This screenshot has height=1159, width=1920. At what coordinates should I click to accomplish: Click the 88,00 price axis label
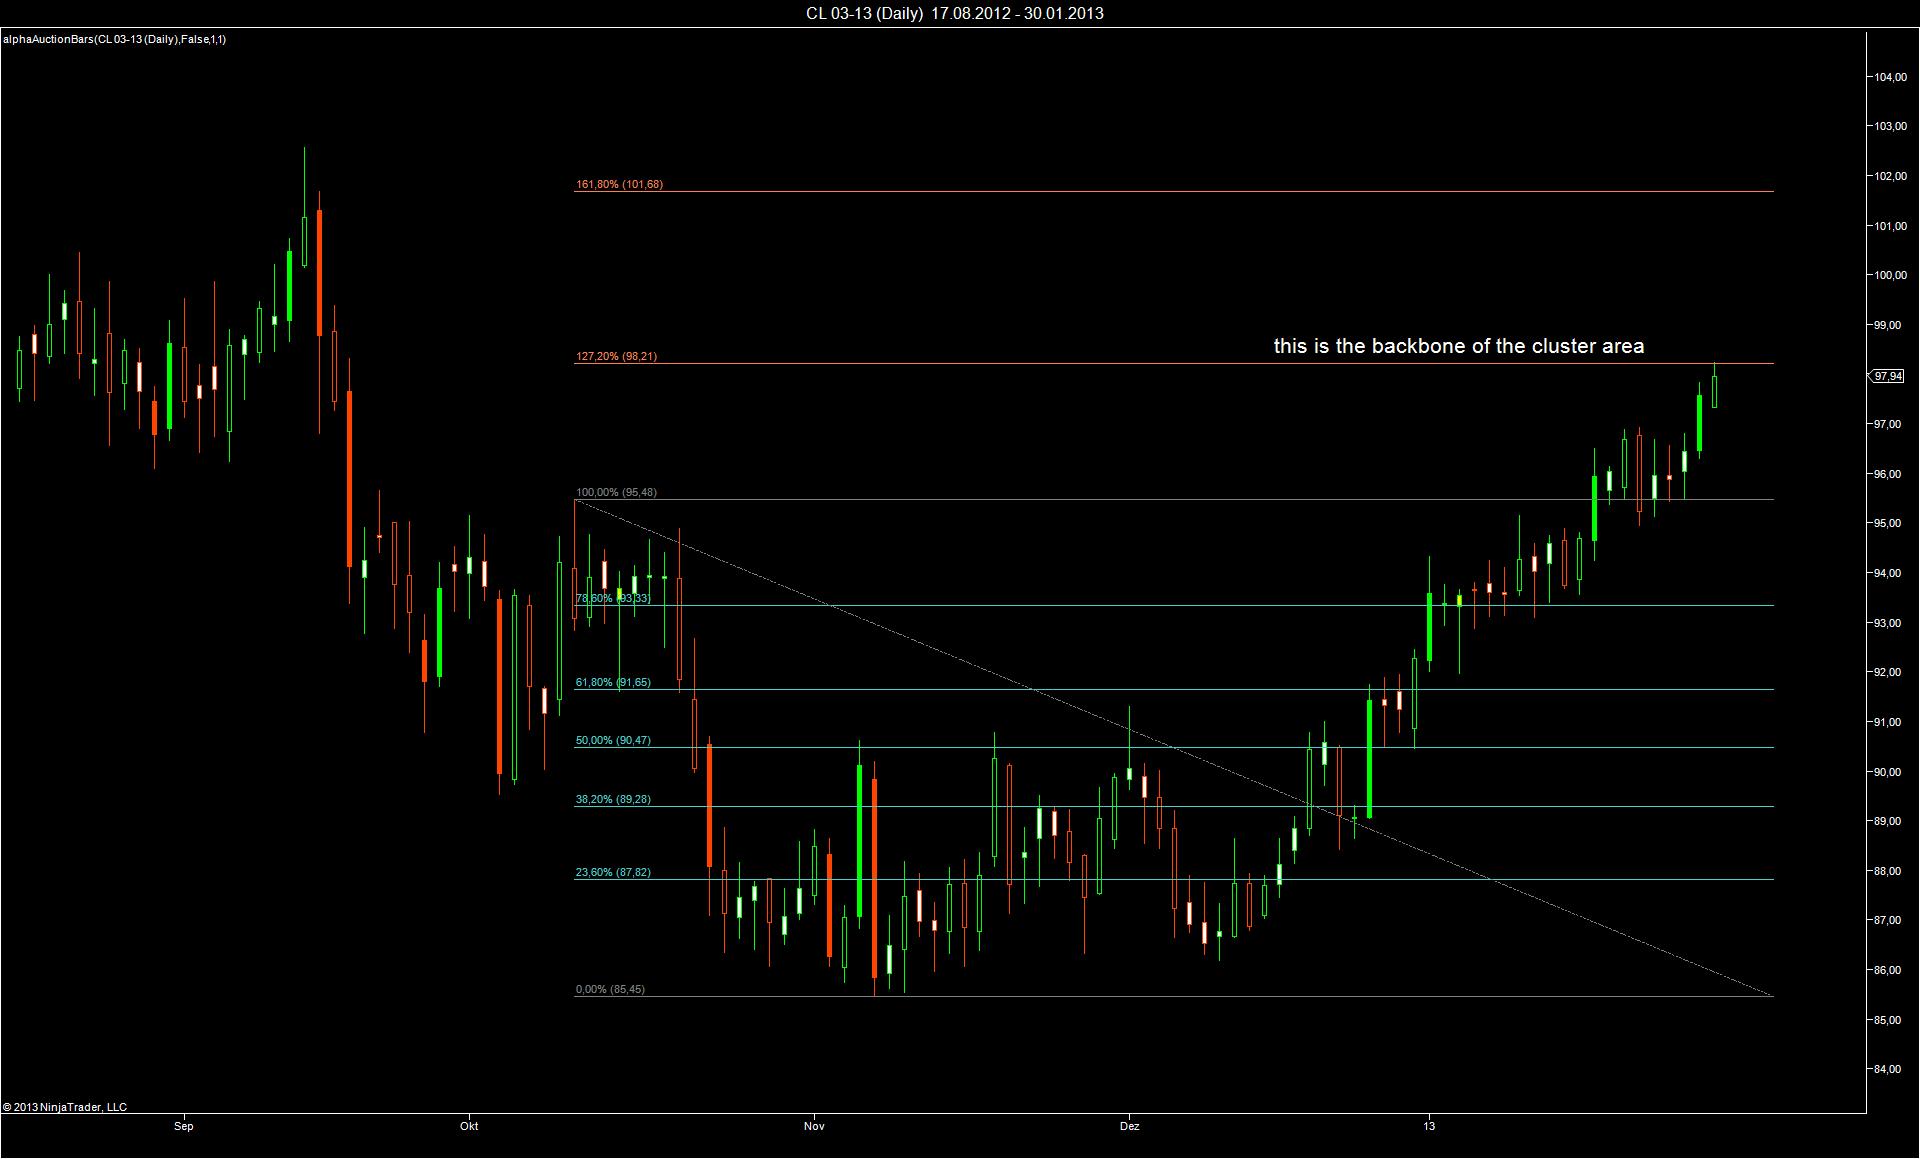[1889, 871]
